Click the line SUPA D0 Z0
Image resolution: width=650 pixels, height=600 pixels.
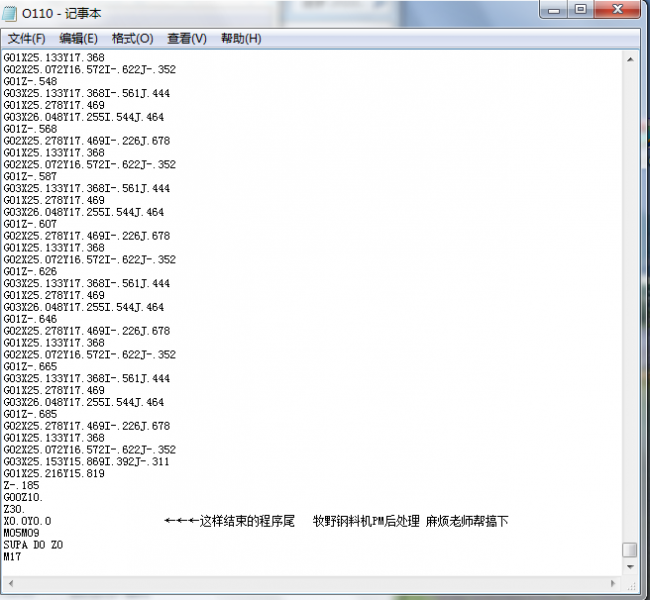(x=33, y=545)
